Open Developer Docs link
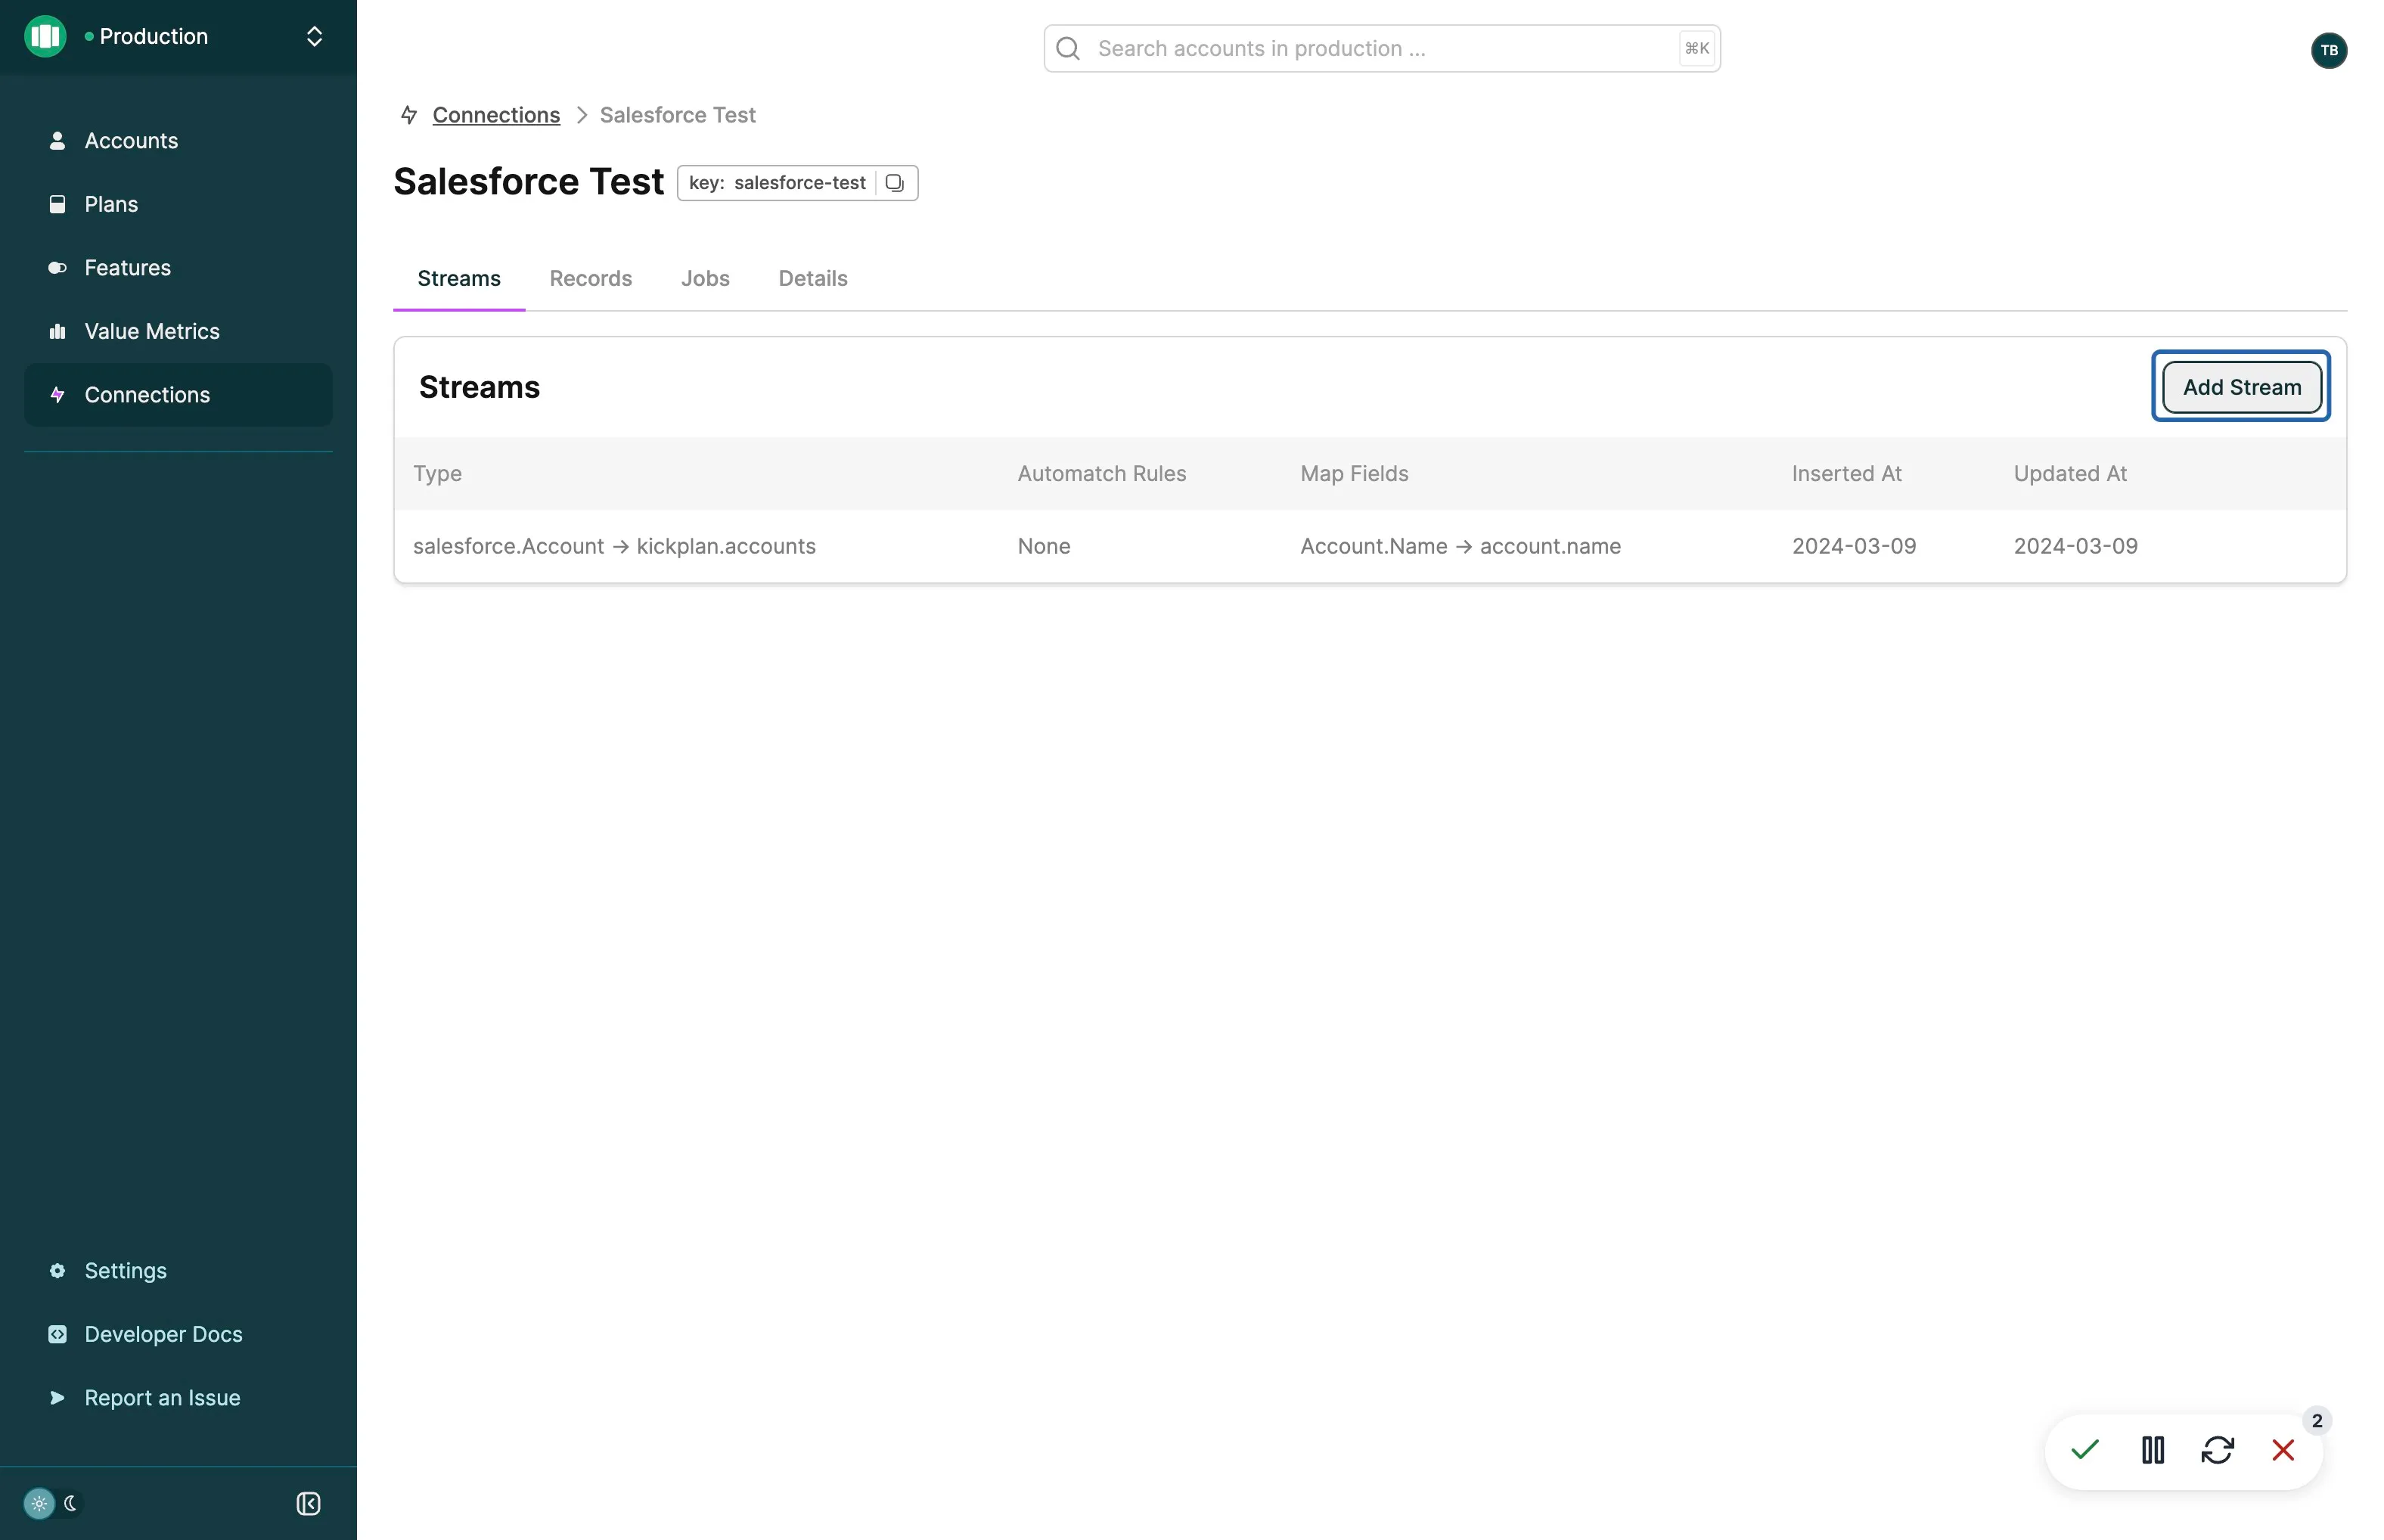This screenshot has width=2384, height=1540. 178,1334
